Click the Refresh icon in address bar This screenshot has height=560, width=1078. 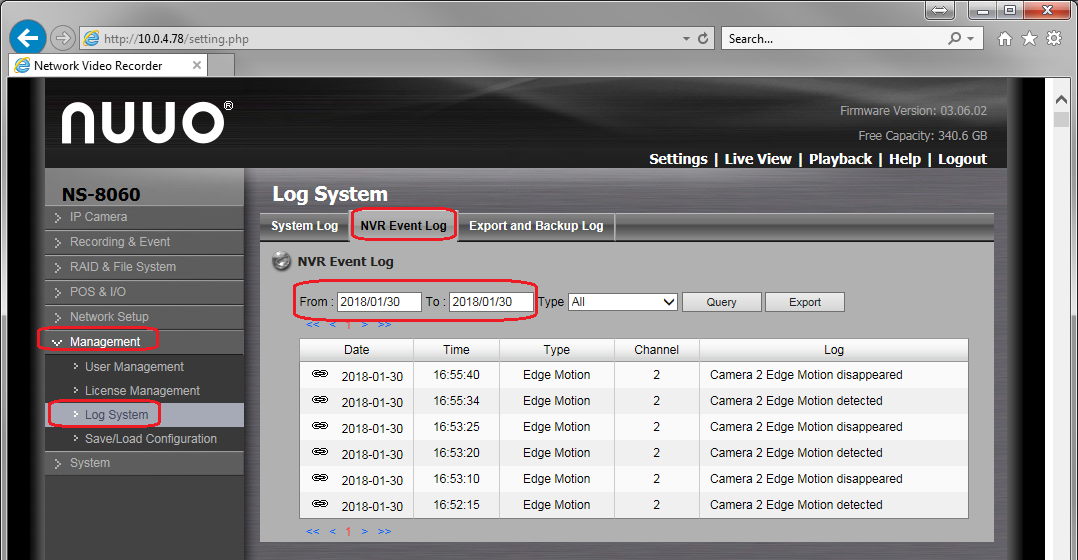(703, 39)
